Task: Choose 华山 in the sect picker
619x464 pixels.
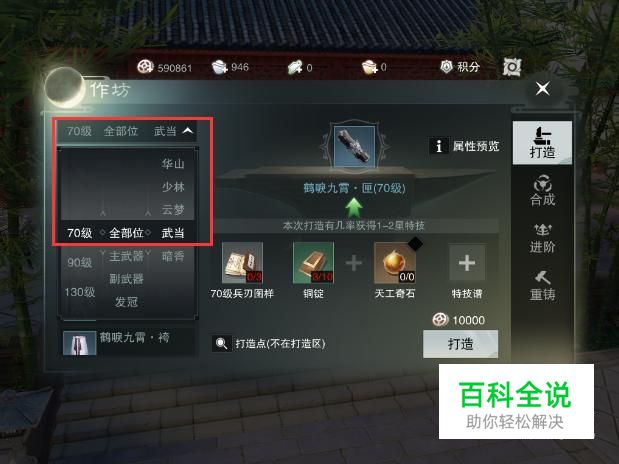Action: [173, 163]
